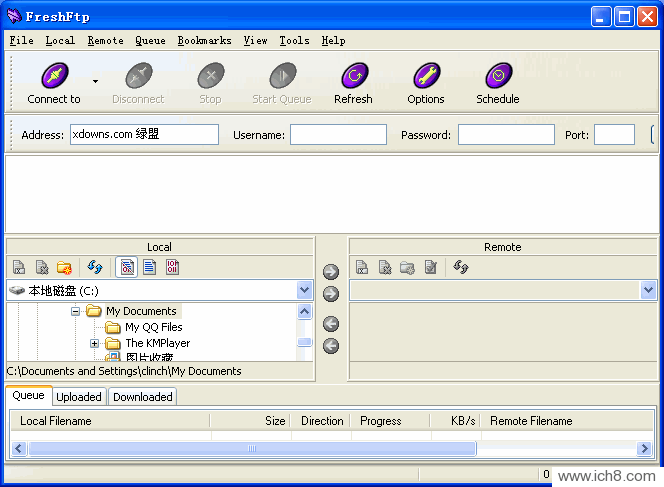664x487 pixels.
Task: Open the Schedule clock icon
Action: point(498,75)
